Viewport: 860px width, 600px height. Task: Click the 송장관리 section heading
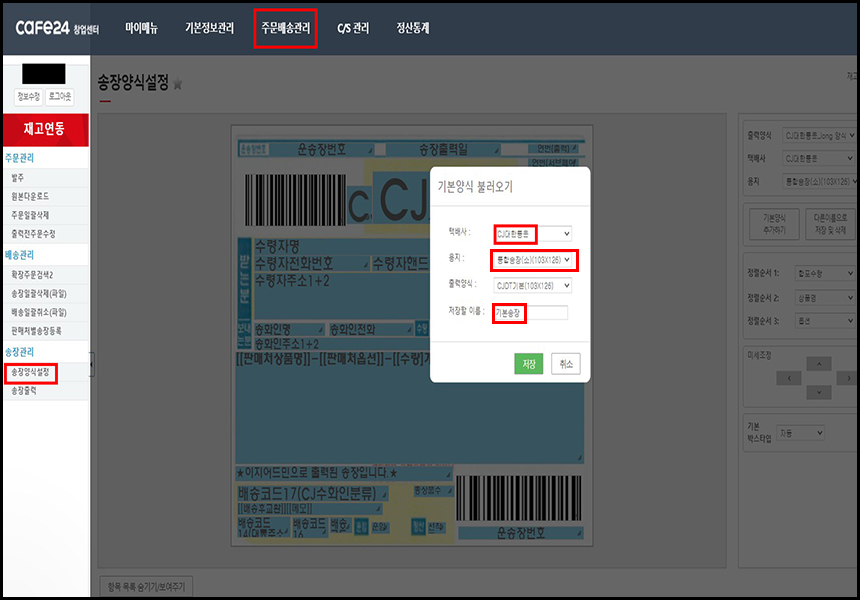click(x=20, y=352)
